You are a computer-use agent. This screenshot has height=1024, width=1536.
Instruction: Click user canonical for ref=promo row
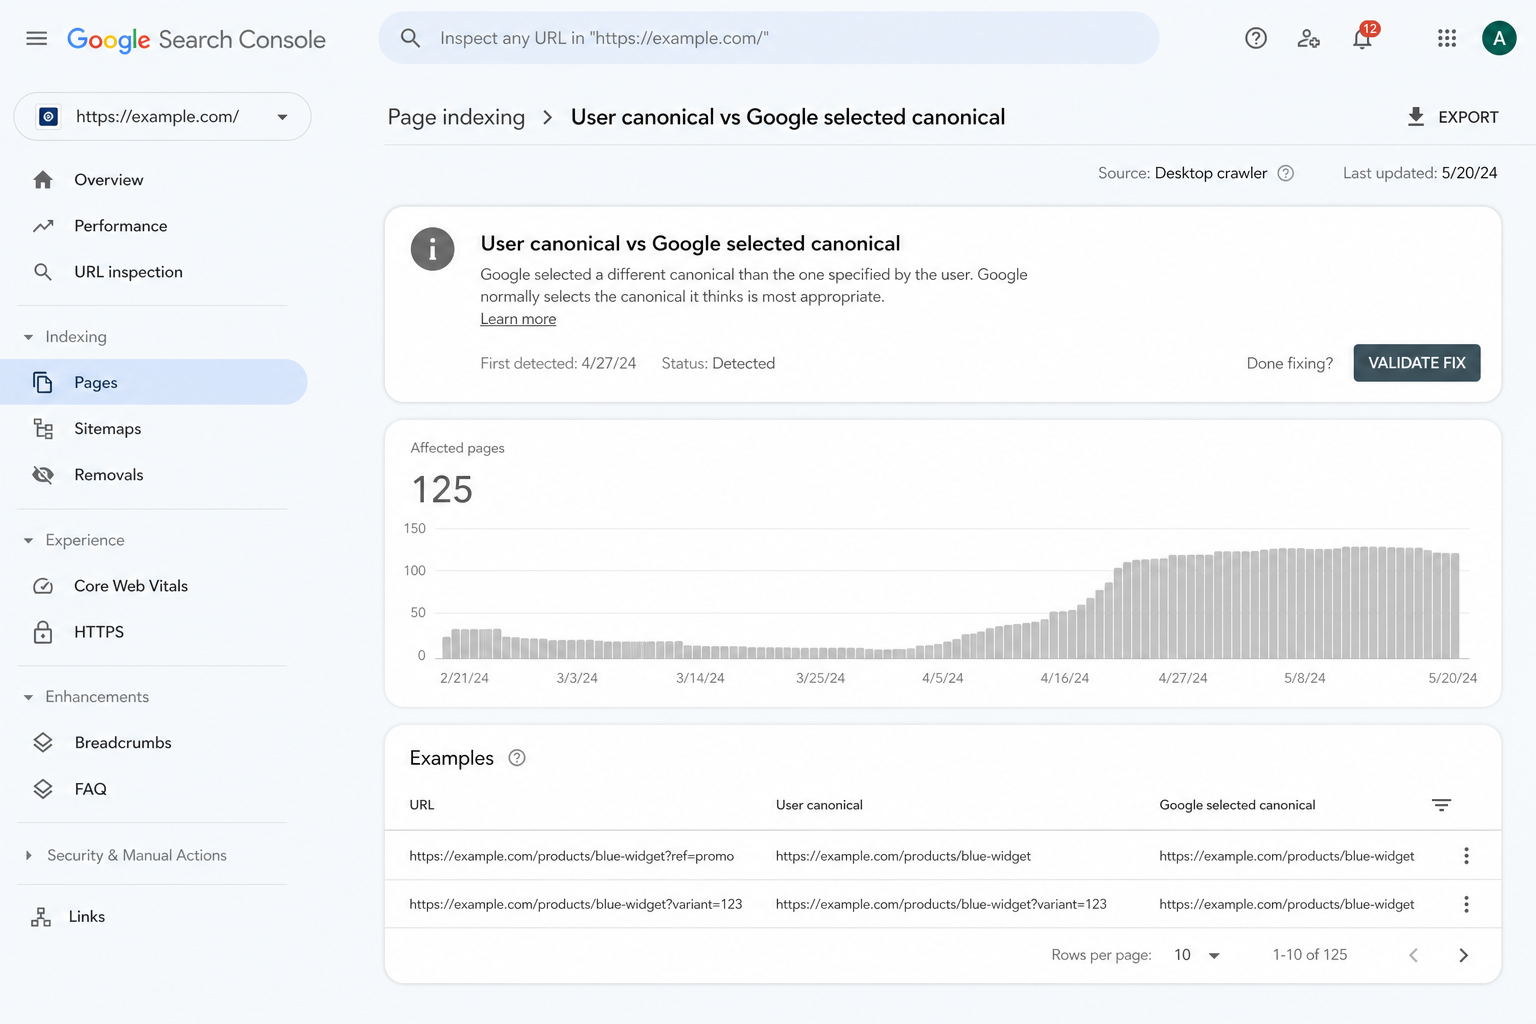pos(903,856)
